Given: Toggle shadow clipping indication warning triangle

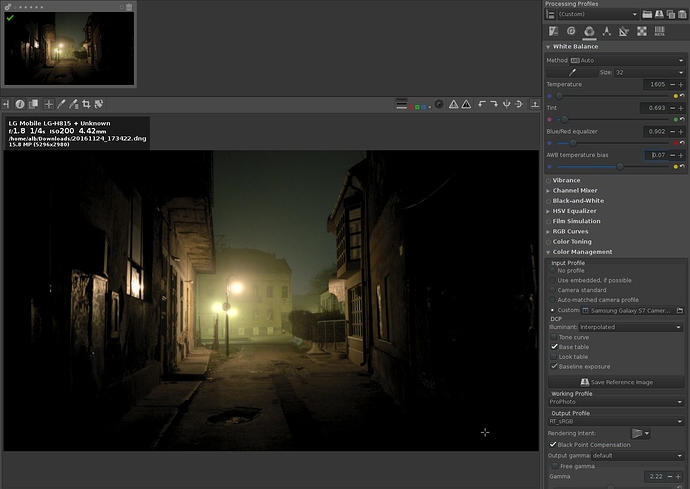Looking at the screenshot, I should 453,104.
